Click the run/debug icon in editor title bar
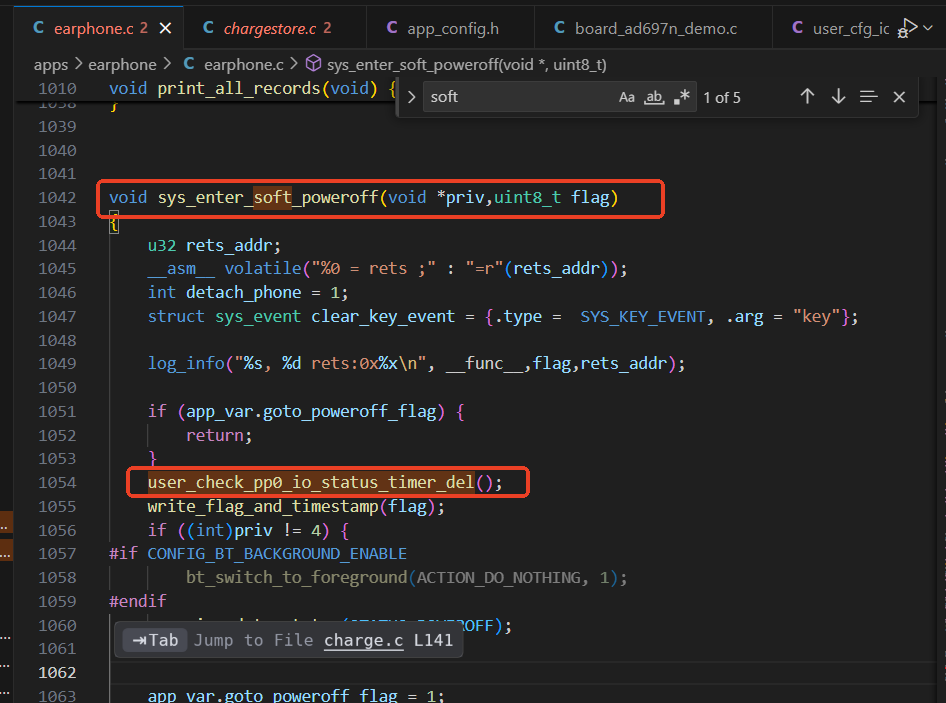This screenshot has height=703, width=946. point(907,28)
